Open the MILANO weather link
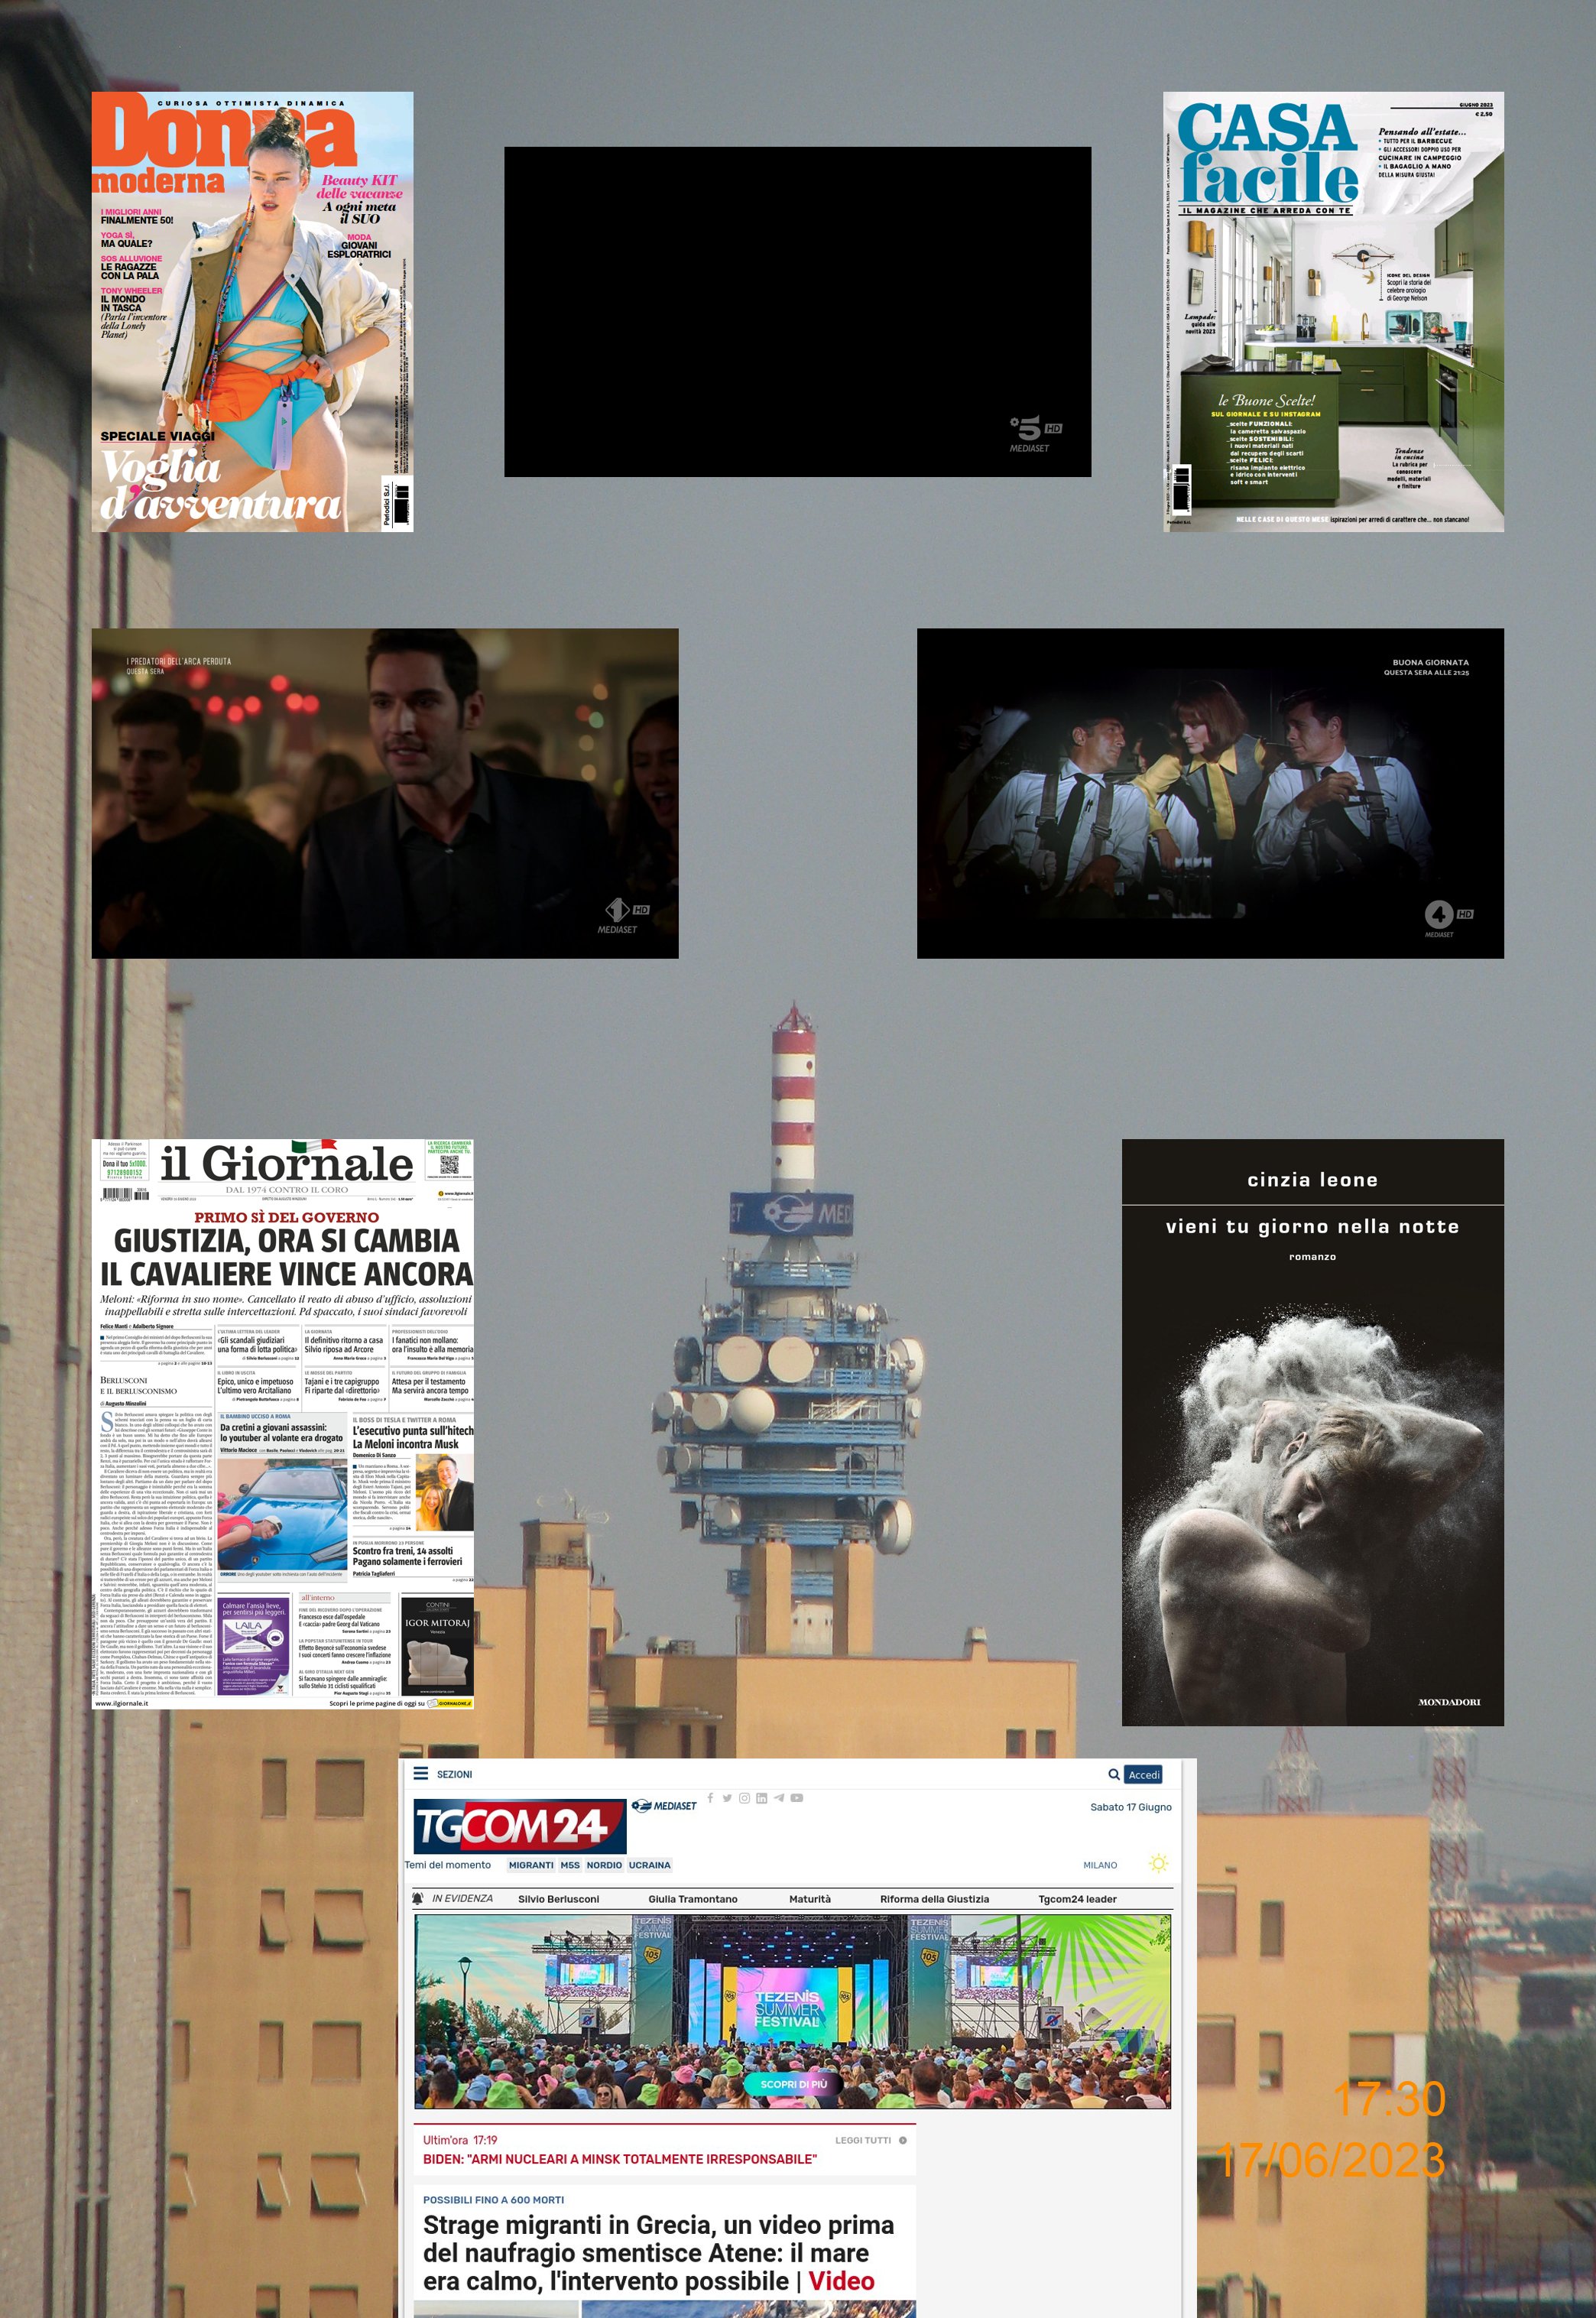This screenshot has width=1596, height=2318. click(x=1100, y=1865)
